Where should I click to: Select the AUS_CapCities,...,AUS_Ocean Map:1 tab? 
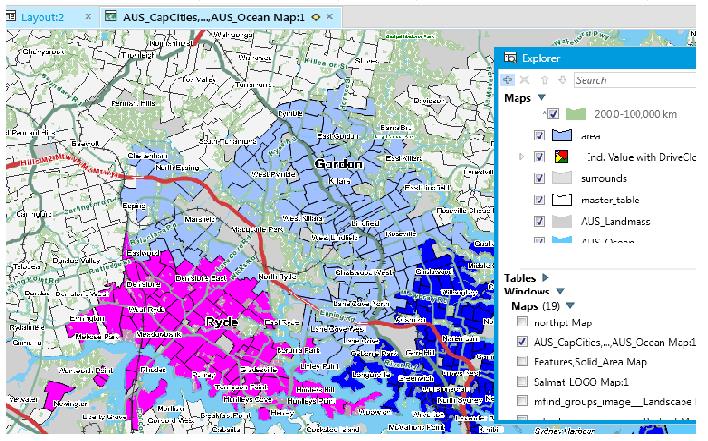(x=214, y=17)
